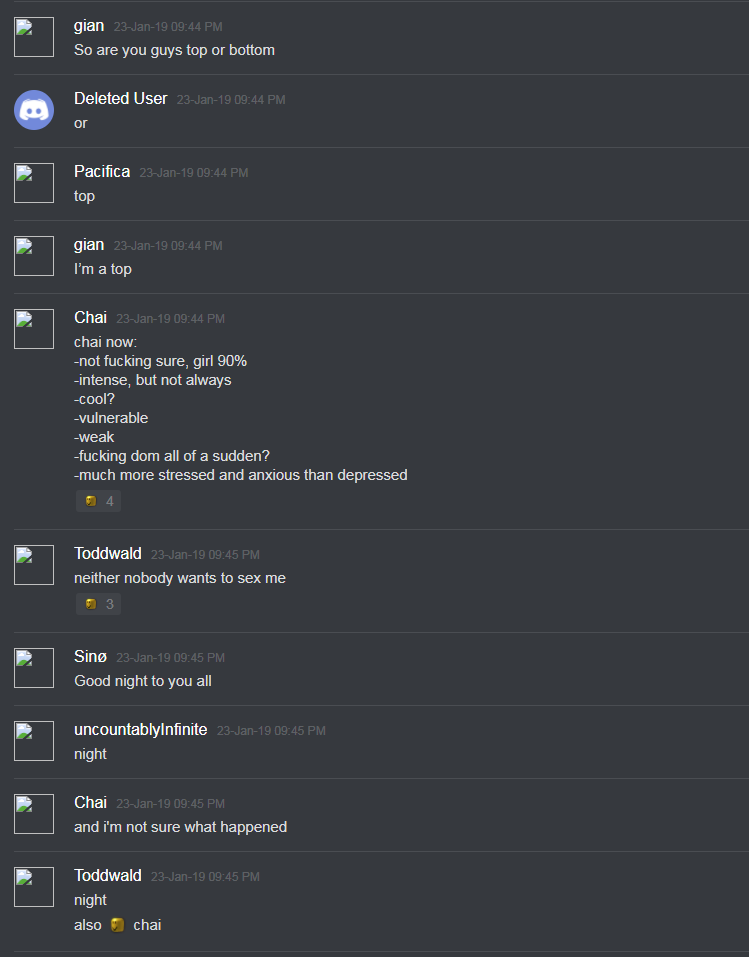Click avatar next to 'So are you guys top or bottom'

click(34, 37)
